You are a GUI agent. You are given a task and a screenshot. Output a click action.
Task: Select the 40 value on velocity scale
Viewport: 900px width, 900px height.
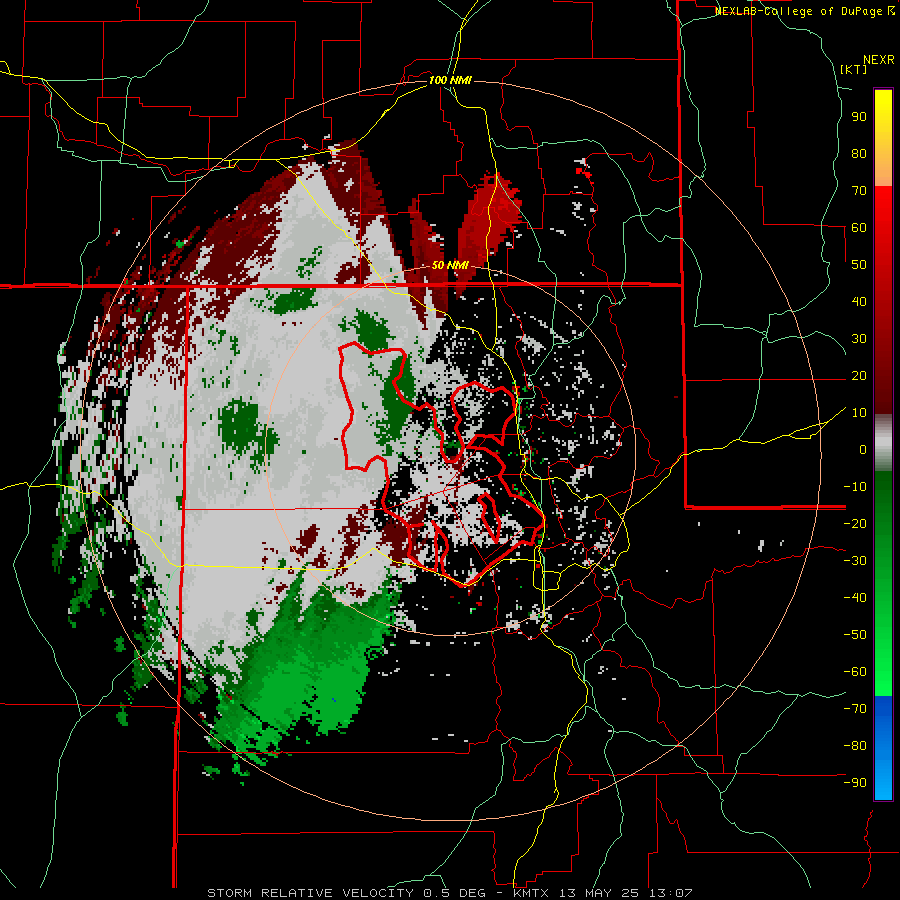859,301
